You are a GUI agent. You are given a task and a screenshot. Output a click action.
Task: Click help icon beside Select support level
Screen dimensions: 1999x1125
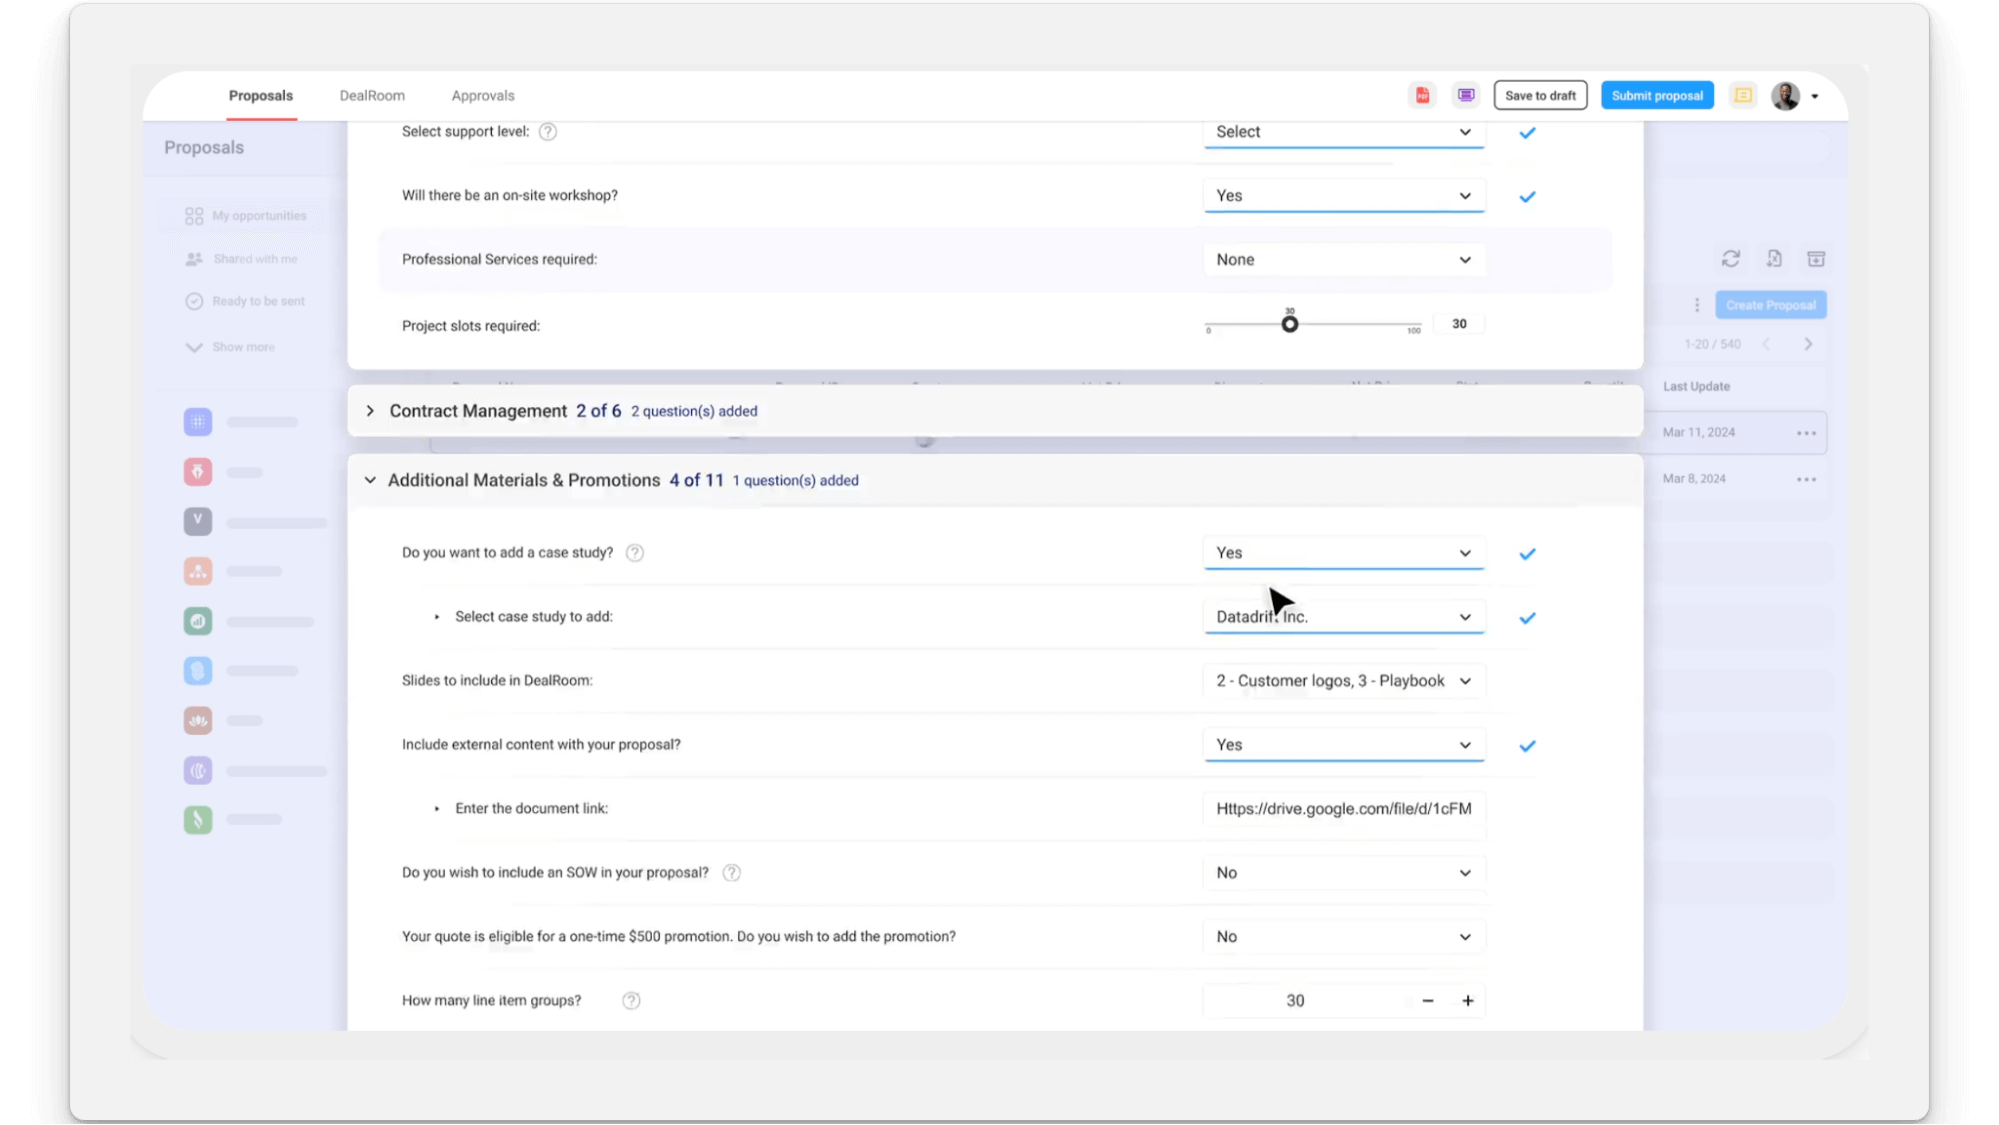pos(548,132)
